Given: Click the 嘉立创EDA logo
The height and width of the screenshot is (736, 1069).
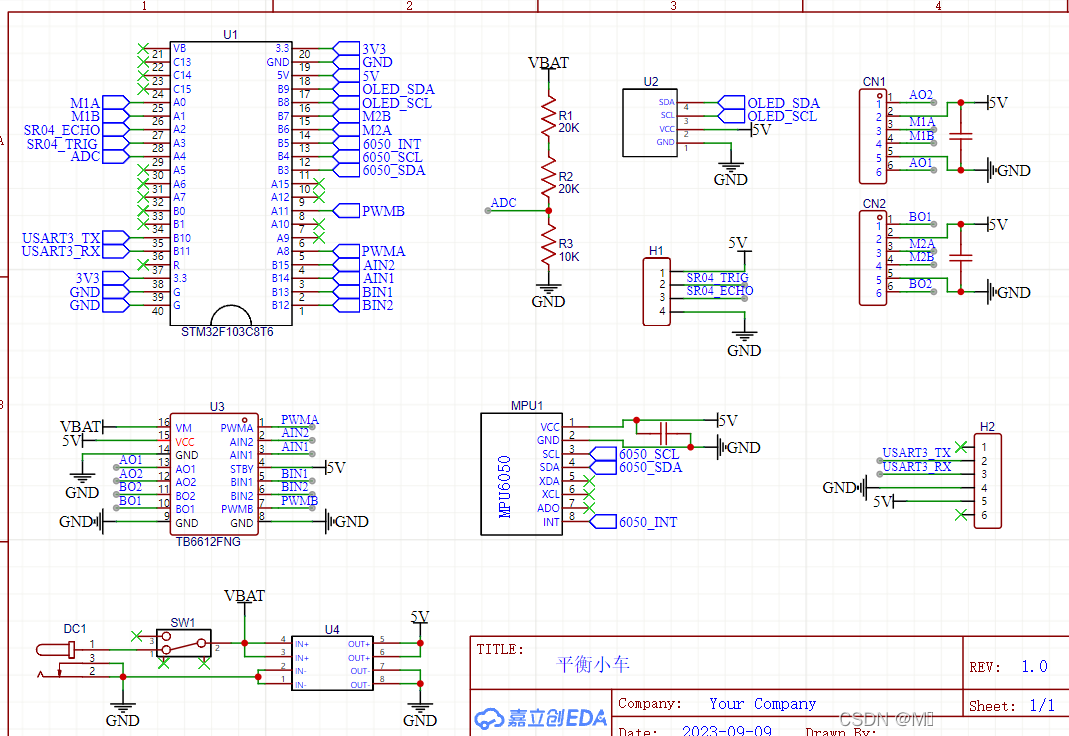Looking at the screenshot, I should [x=541, y=718].
